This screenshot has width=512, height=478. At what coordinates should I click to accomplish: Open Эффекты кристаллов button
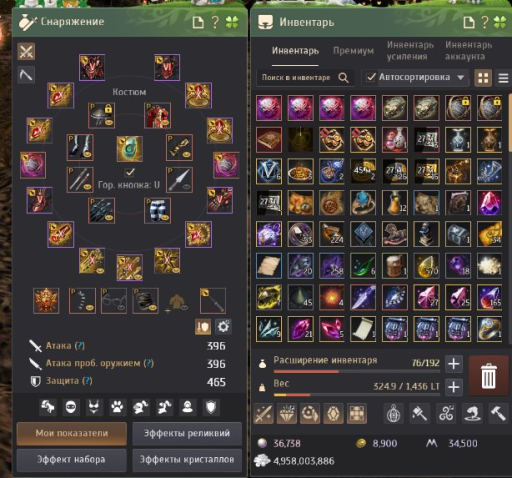(x=187, y=459)
